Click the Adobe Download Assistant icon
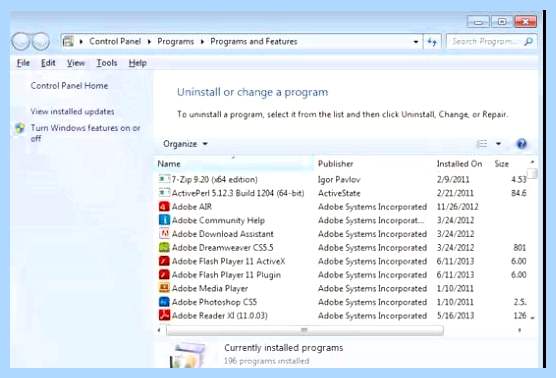Viewport: 556px width, 378px height. pos(164,234)
